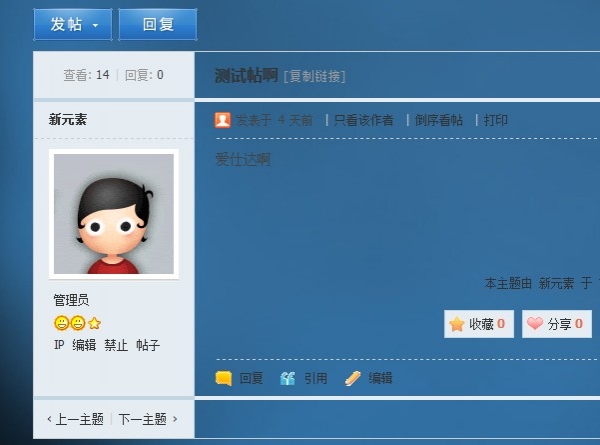Viewport: 600px width, 445px height.
Task: Open the user's 帖子 posts link
Action: [148, 345]
